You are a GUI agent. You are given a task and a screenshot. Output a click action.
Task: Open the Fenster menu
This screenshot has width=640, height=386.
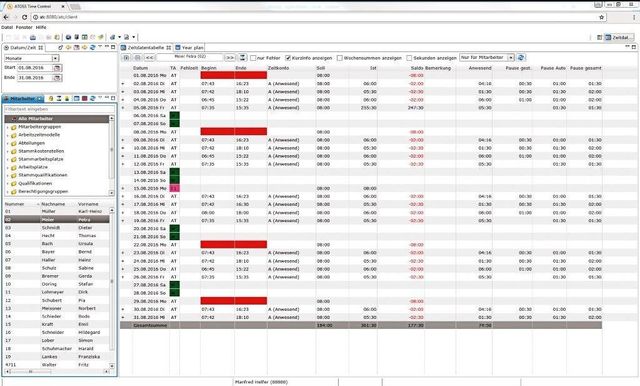click(24, 27)
